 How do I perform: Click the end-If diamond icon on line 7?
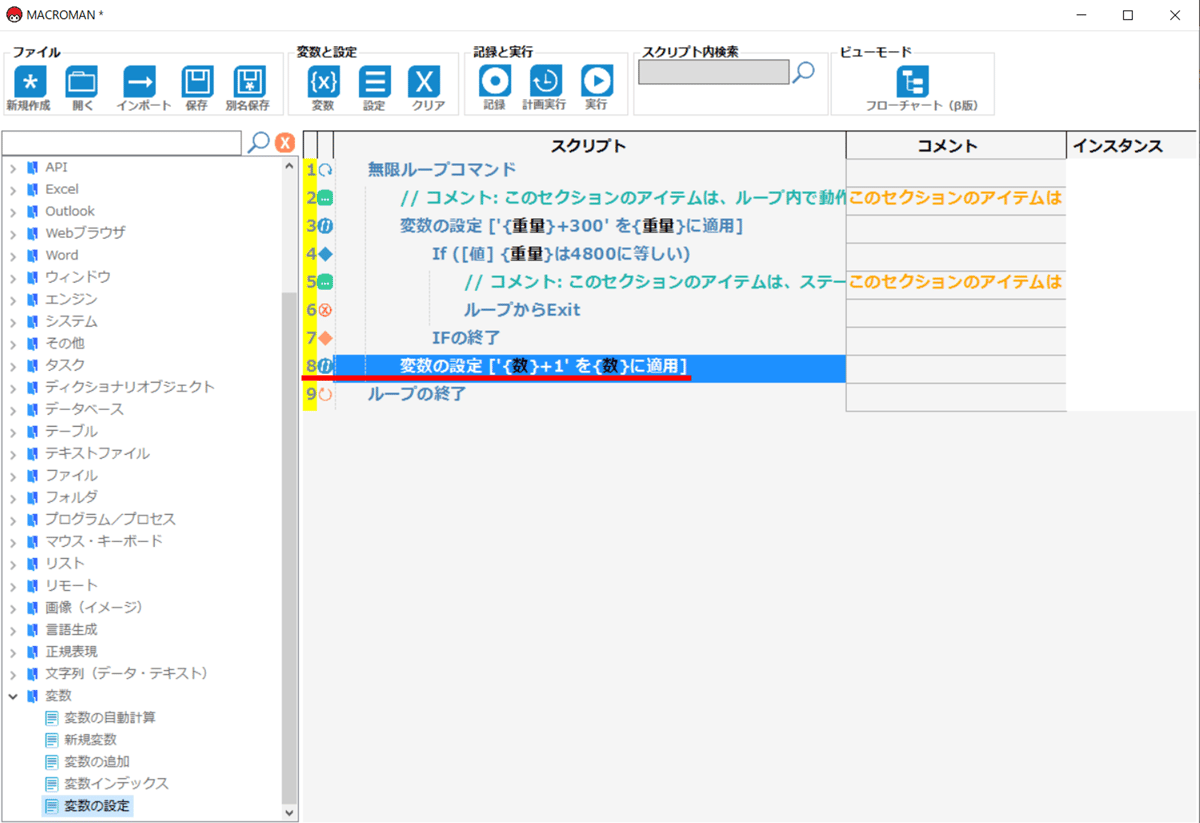325,338
